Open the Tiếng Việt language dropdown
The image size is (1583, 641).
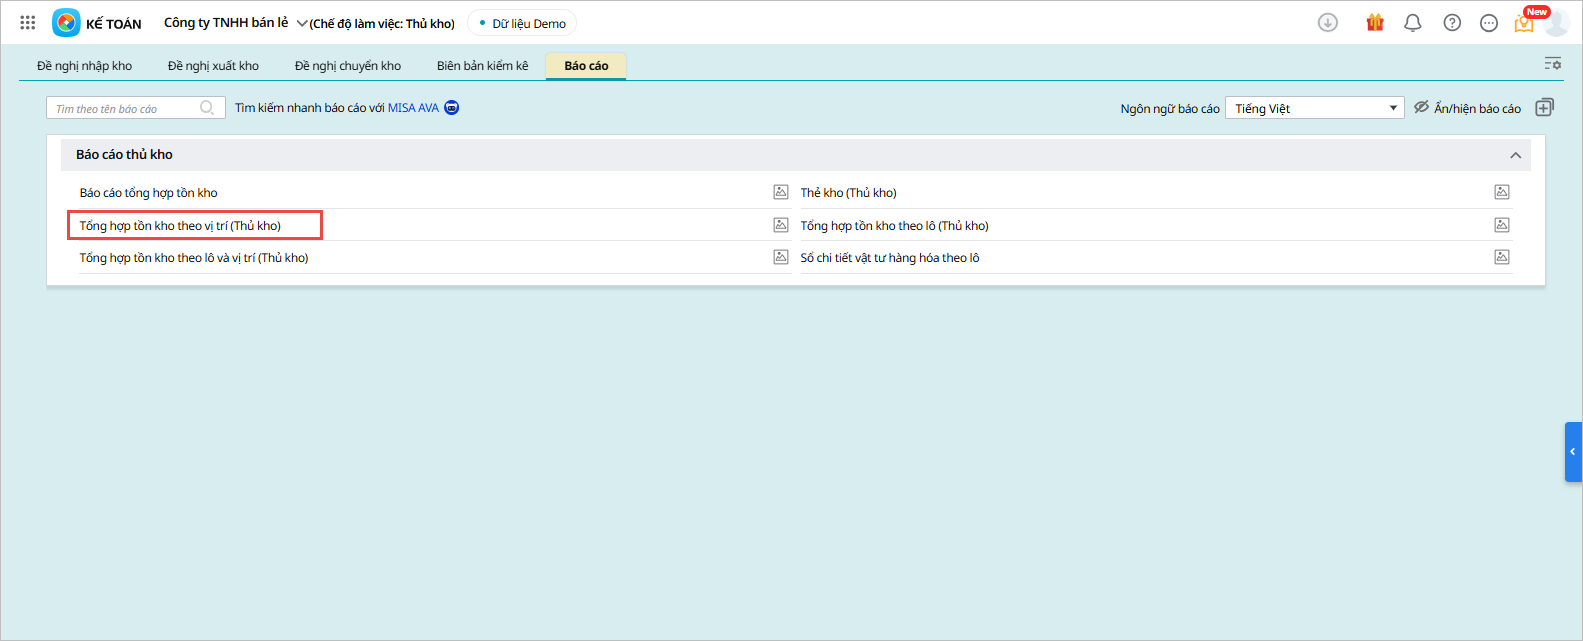tap(1314, 108)
